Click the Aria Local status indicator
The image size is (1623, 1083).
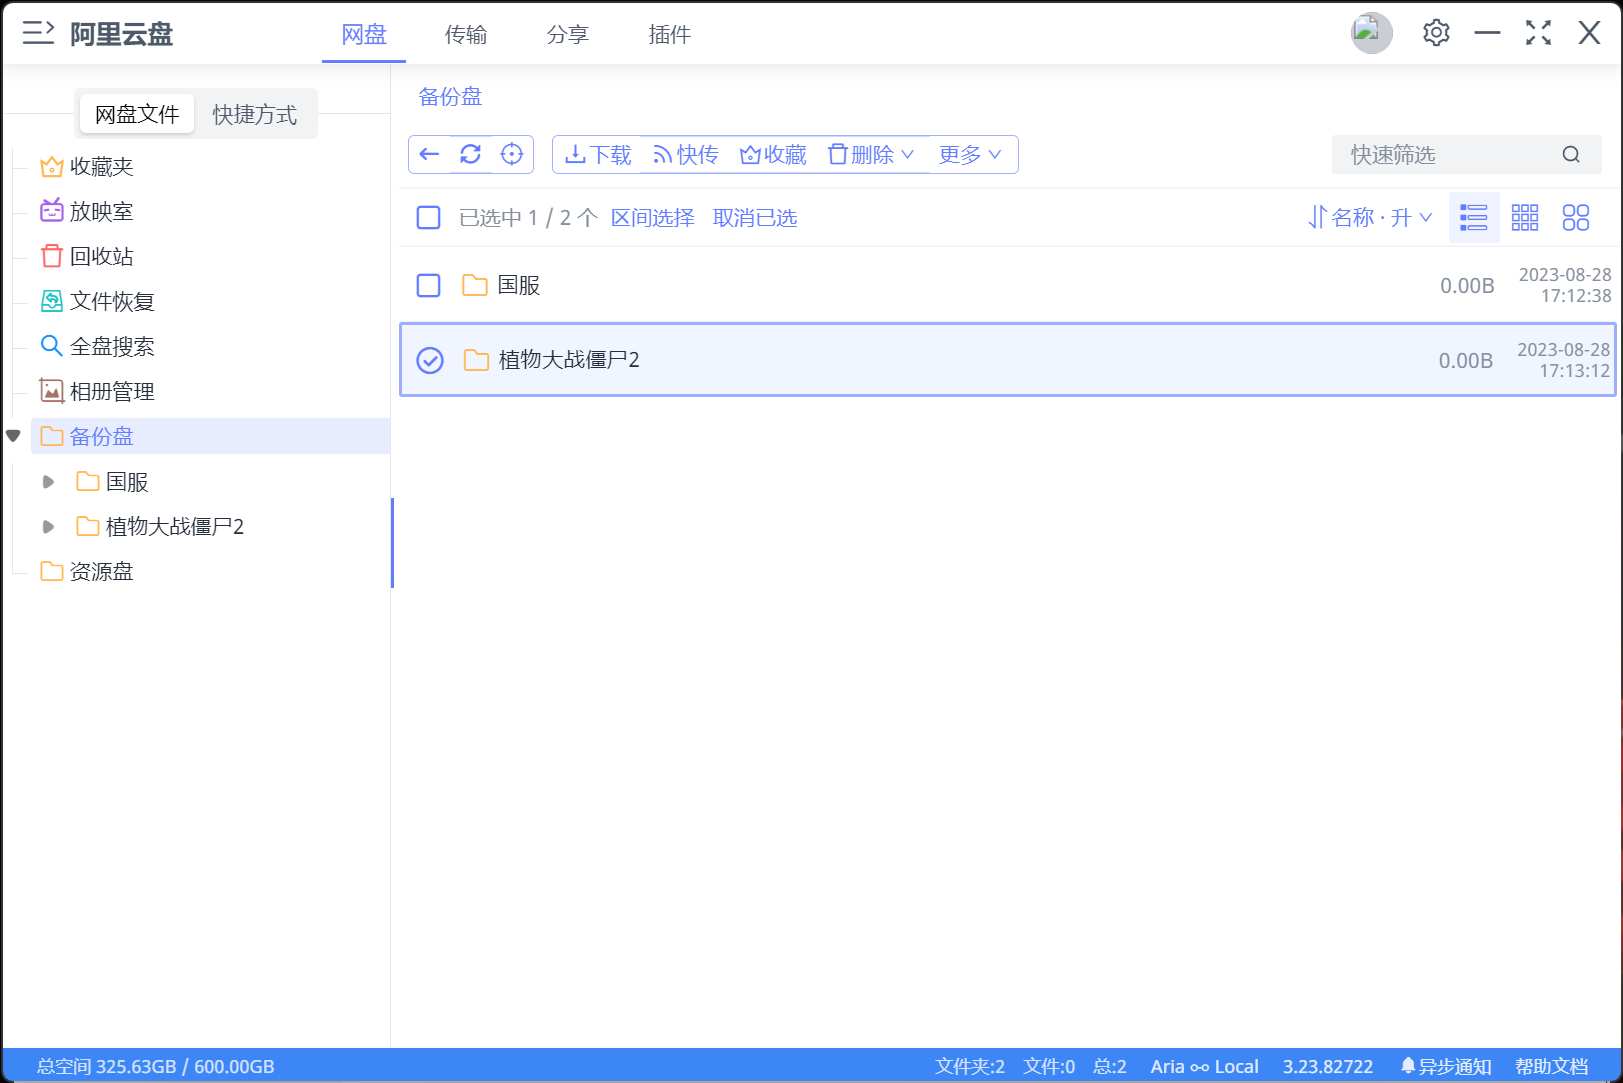tap(1204, 1067)
